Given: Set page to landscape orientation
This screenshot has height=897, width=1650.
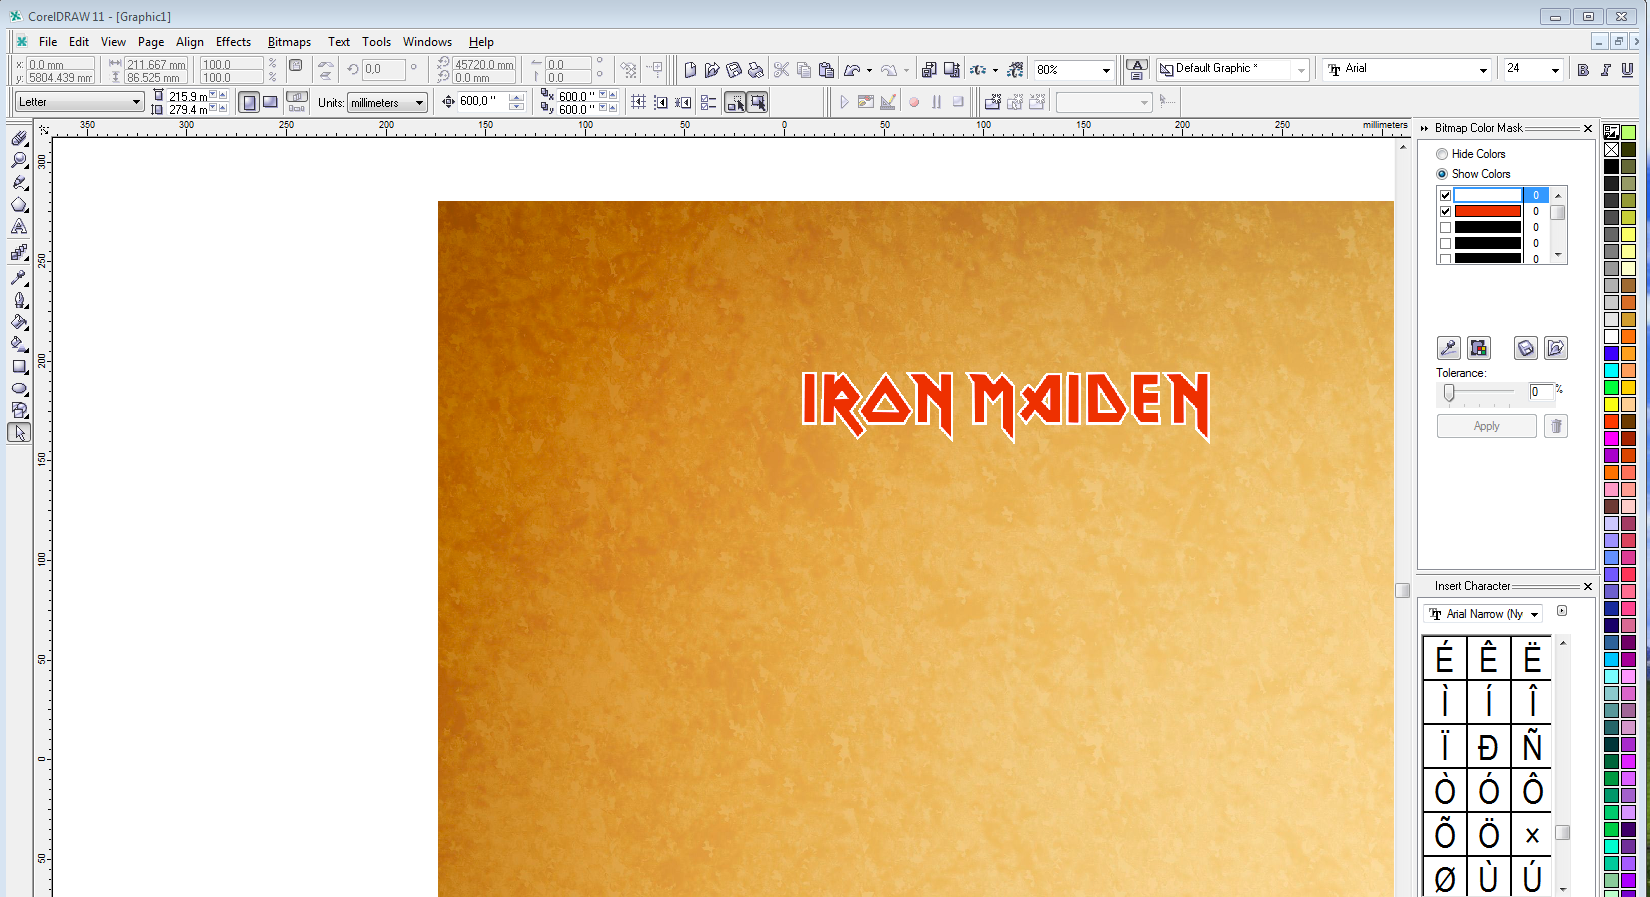Looking at the screenshot, I should (x=270, y=102).
